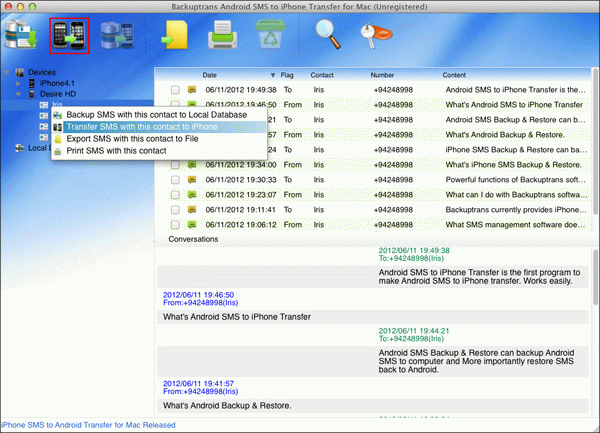Choose Print SMS with this contact
This screenshot has width=600, height=433.
(x=159, y=151)
